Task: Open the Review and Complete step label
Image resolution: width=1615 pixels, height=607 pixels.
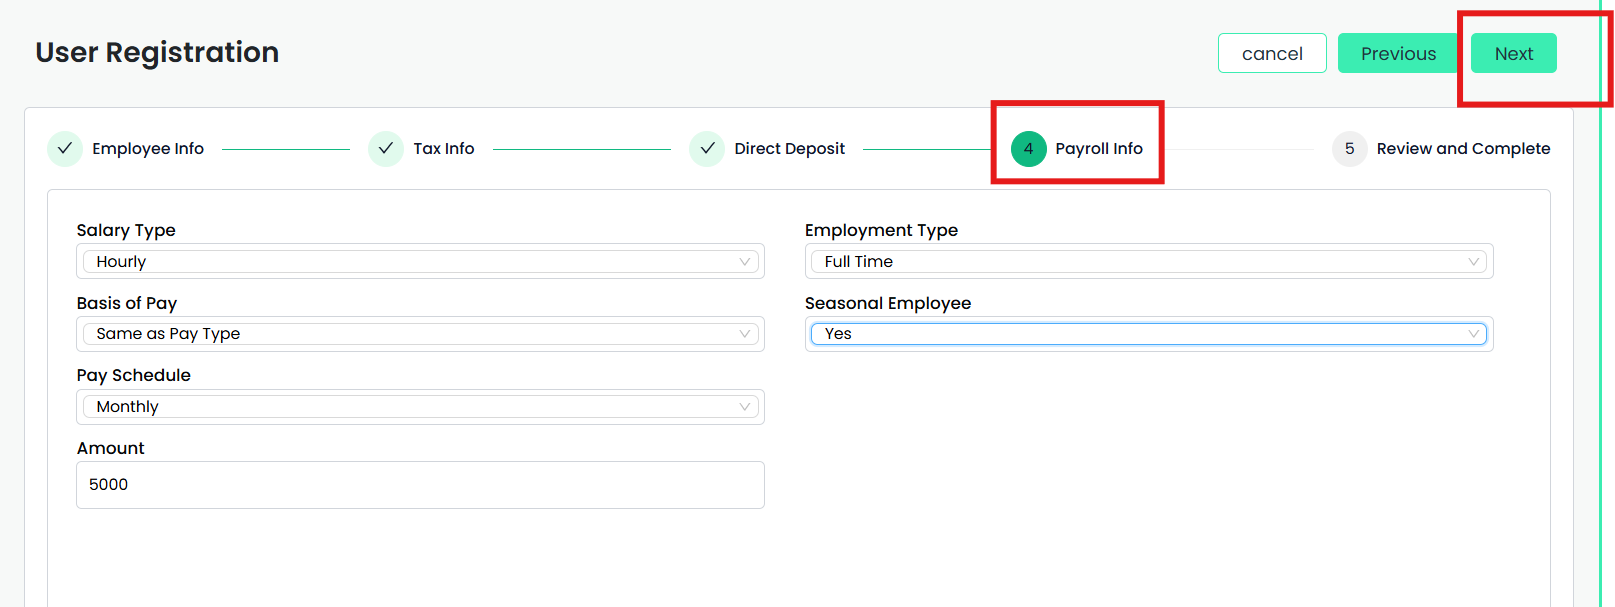Action: (1463, 148)
